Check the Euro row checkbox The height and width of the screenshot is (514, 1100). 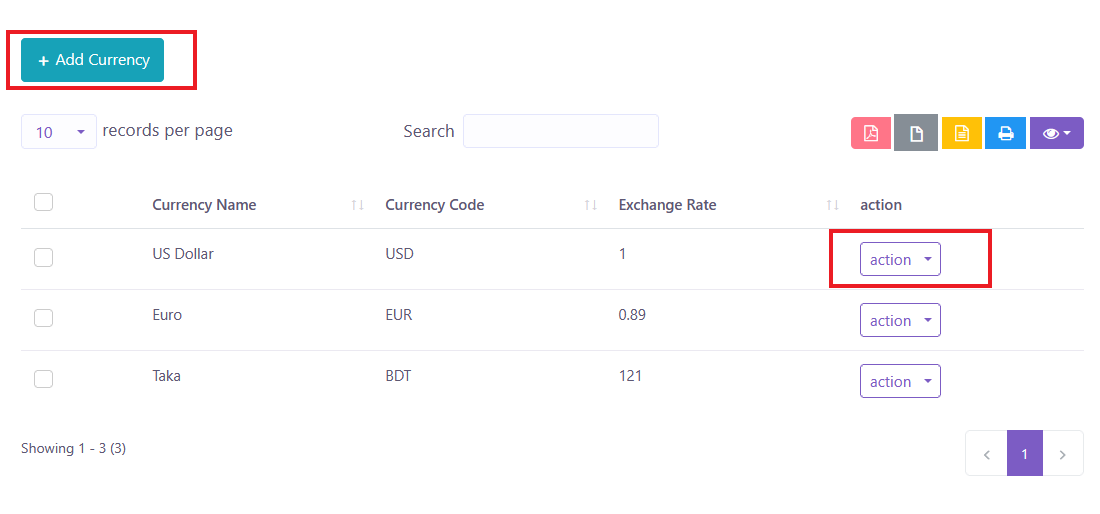[43, 318]
